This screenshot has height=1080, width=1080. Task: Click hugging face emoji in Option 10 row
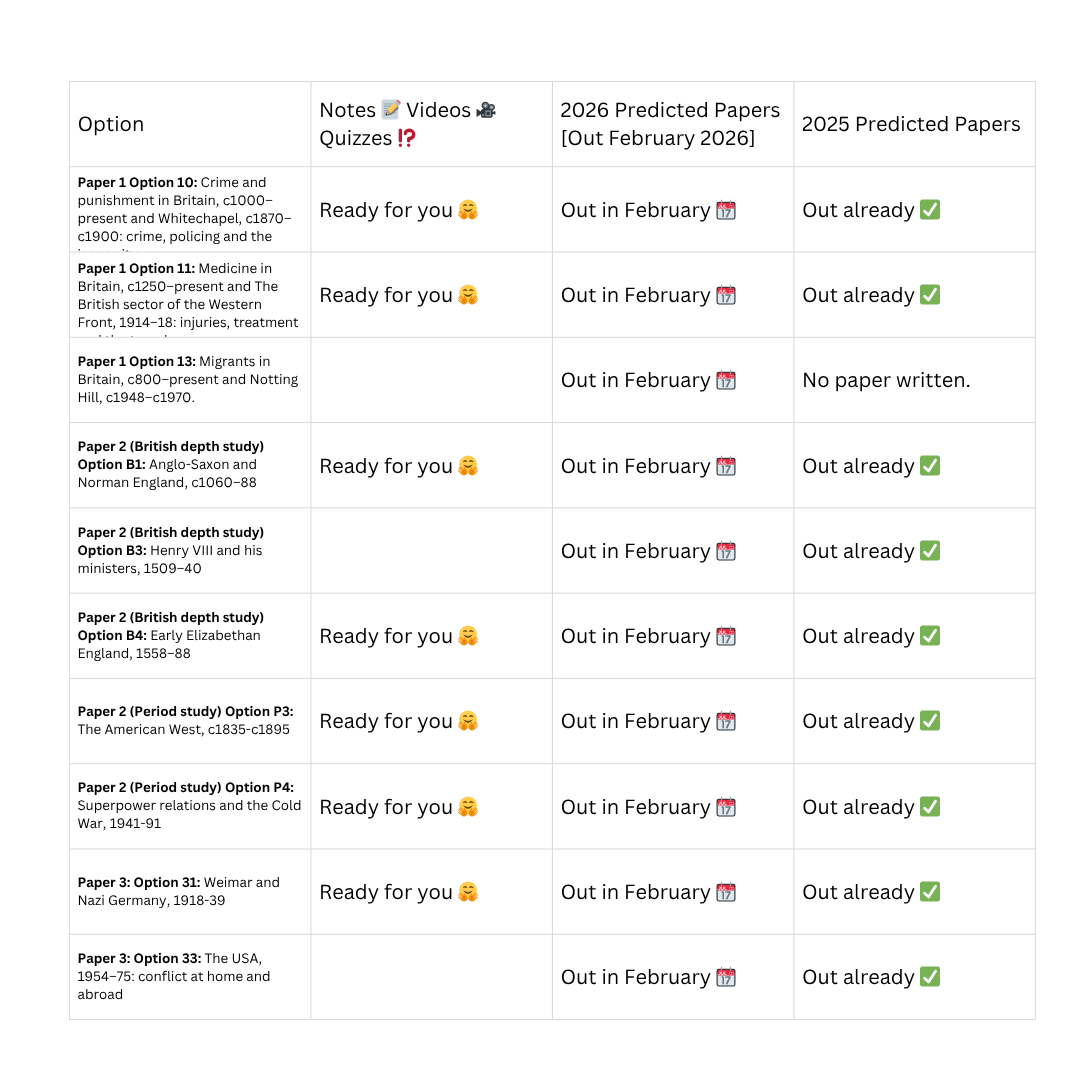(x=467, y=210)
